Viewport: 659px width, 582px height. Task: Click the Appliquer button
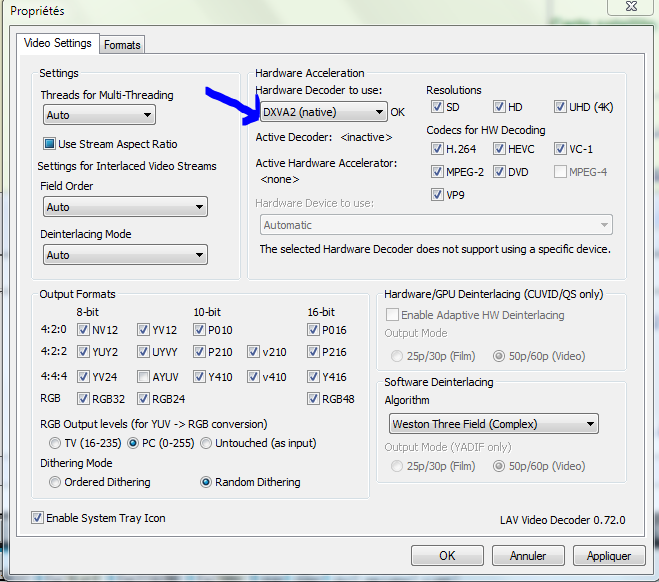tap(608, 556)
